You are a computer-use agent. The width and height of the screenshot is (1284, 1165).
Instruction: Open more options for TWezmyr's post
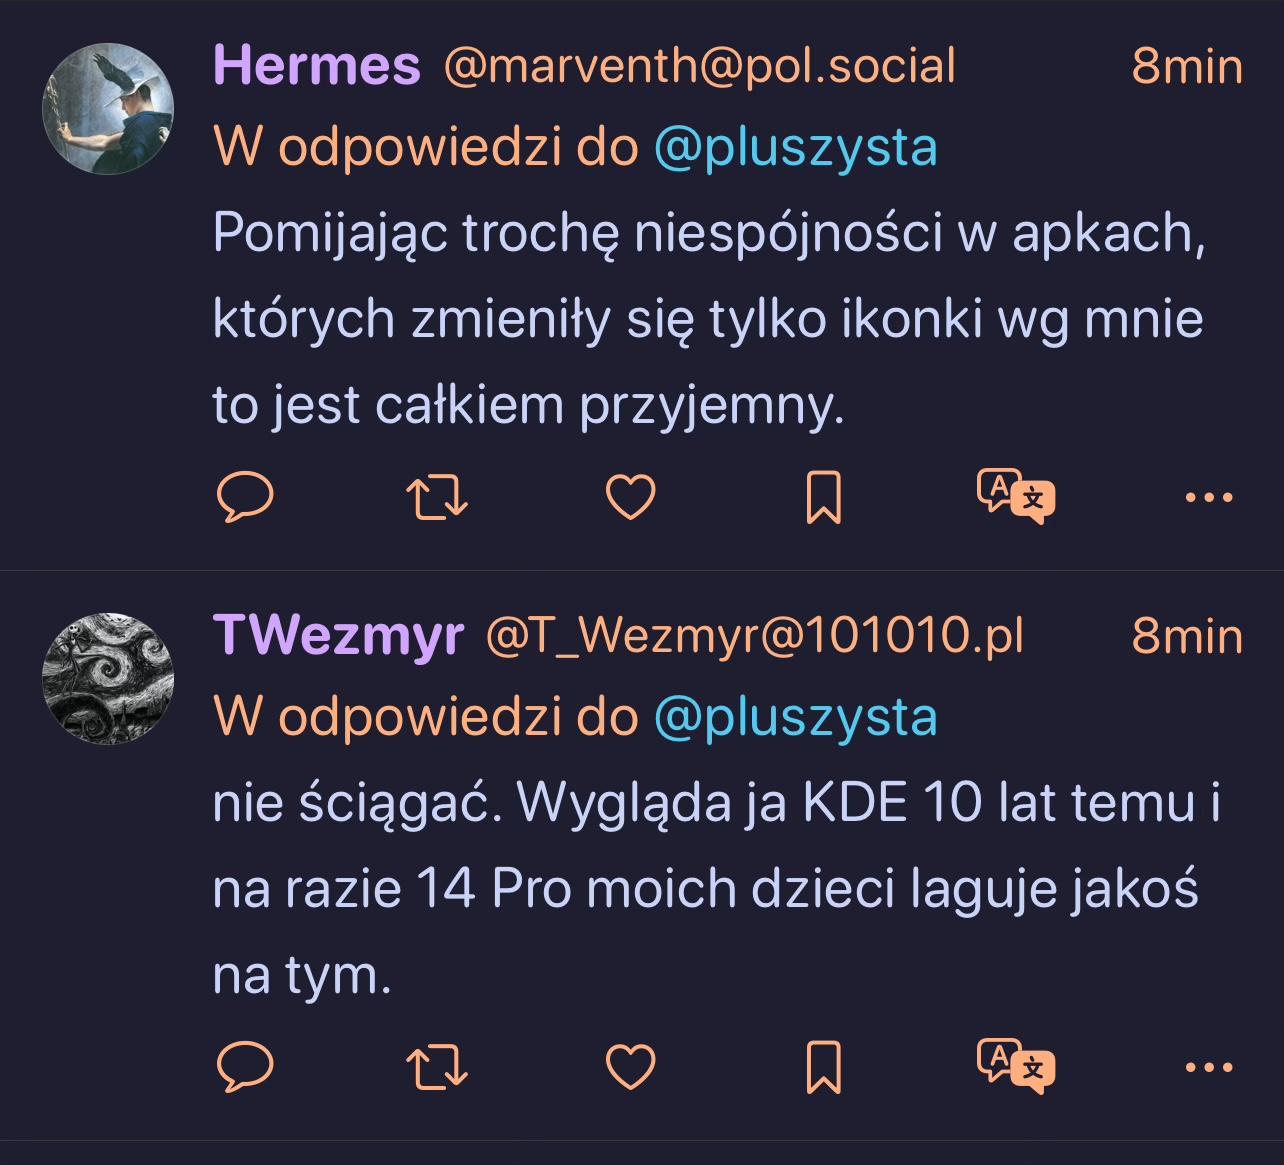pyautogui.click(x=1208, y=1067)
